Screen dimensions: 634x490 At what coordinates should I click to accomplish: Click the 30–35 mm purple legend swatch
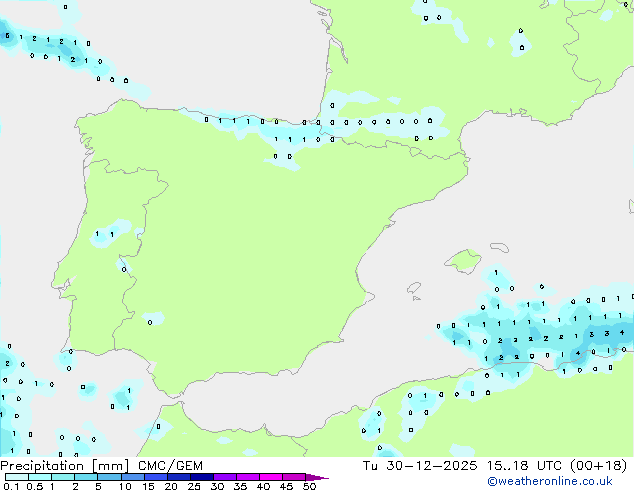point(225,477)
